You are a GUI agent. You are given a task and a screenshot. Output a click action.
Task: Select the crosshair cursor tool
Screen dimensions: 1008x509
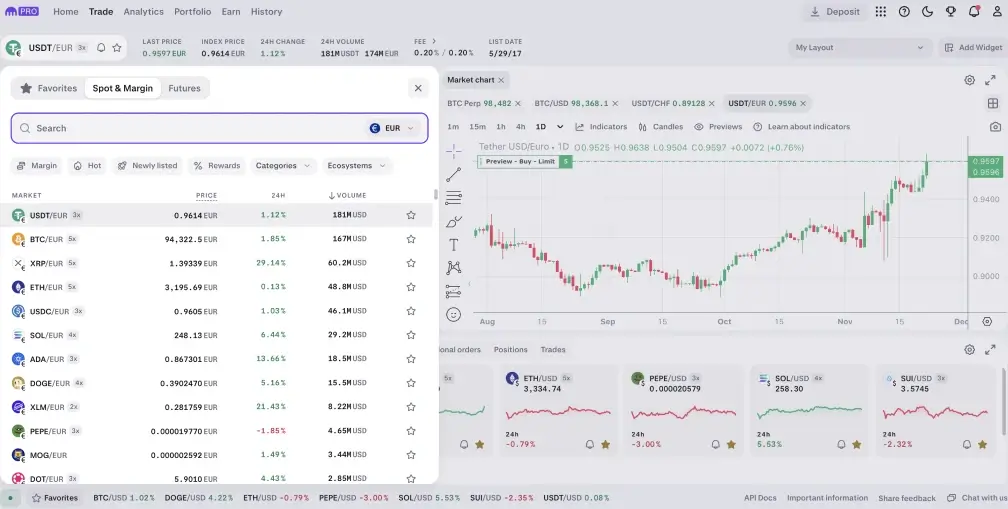454,151
